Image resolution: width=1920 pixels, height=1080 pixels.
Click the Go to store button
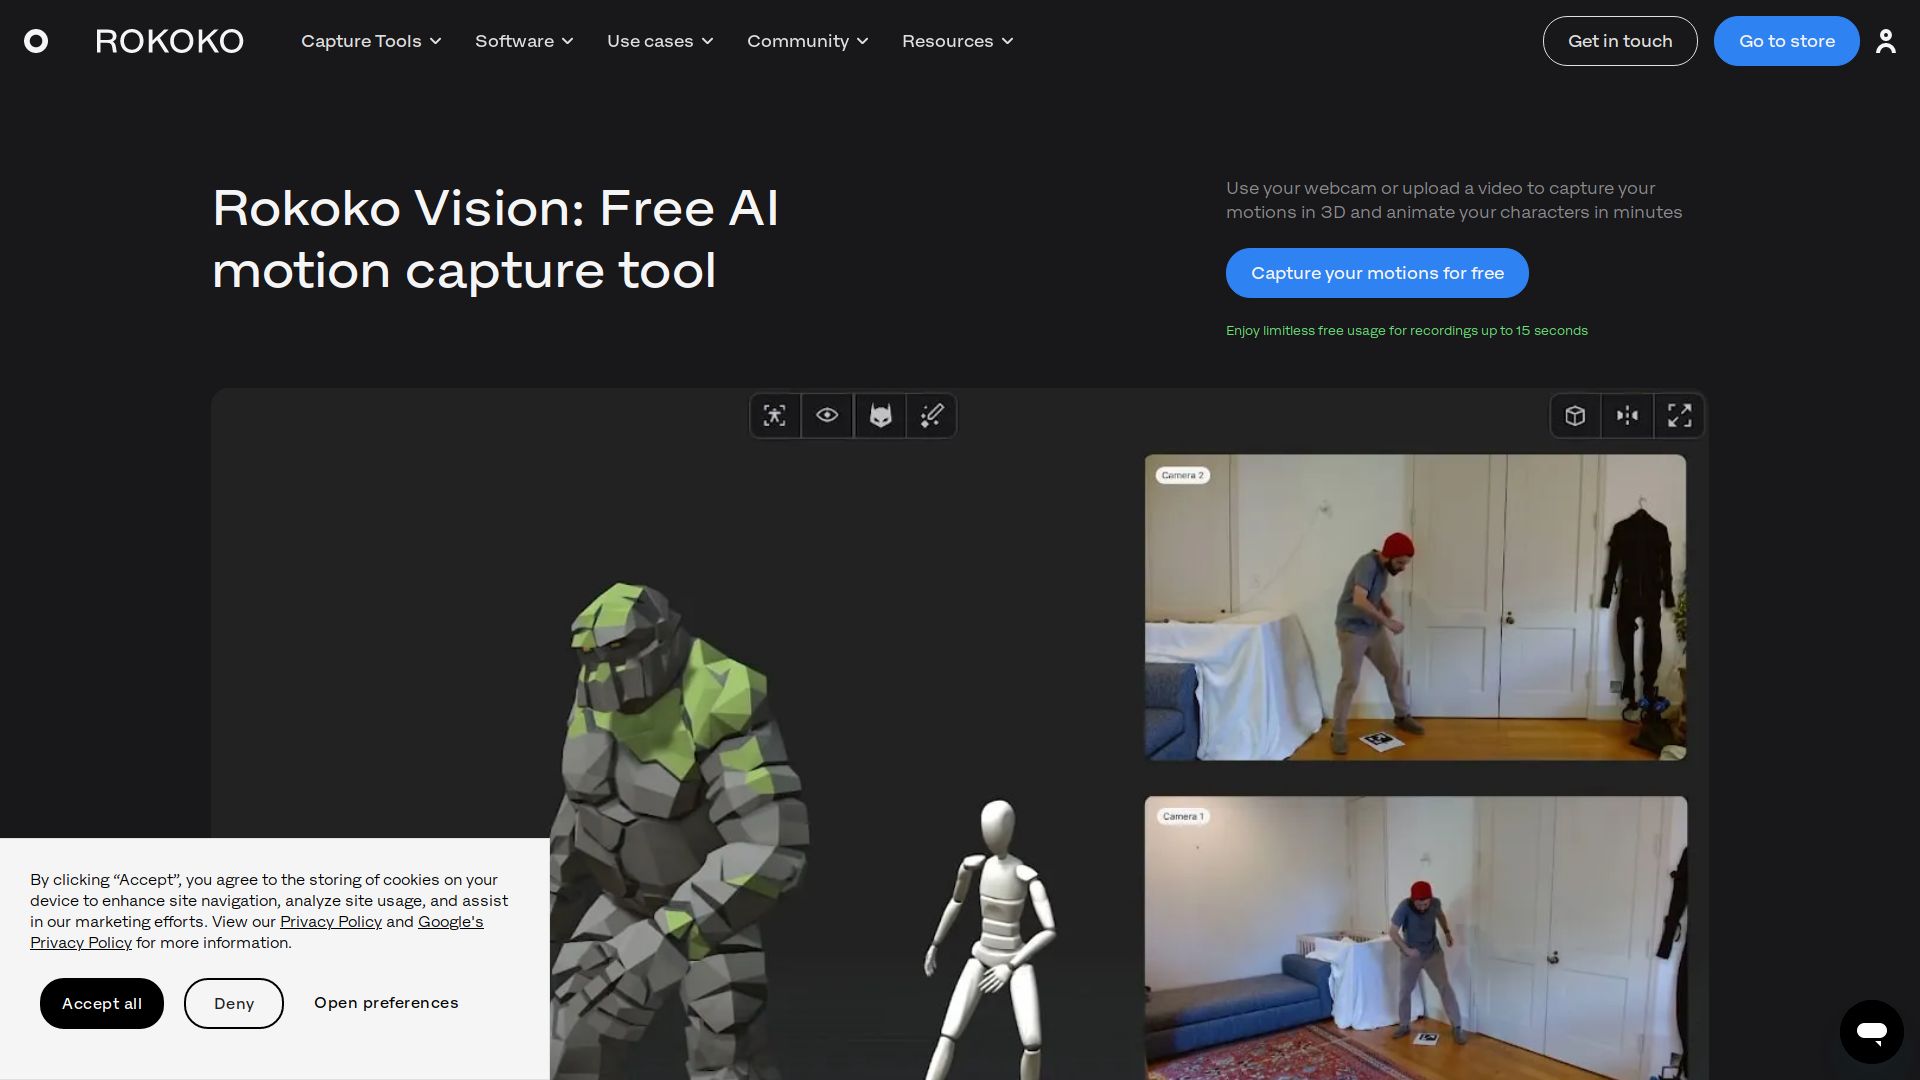[1786, 41]
